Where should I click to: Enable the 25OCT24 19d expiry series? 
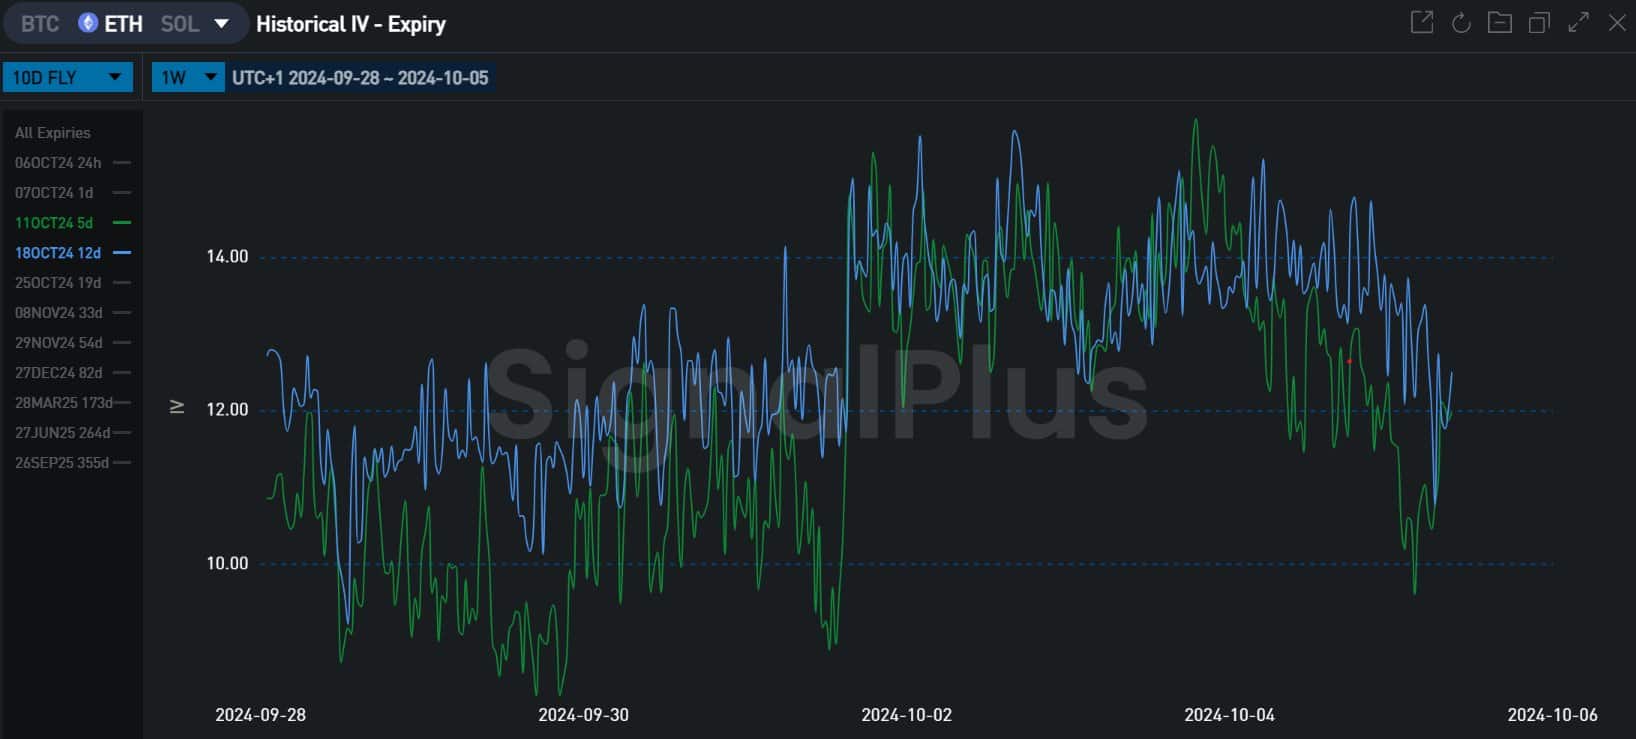[58, 283]
